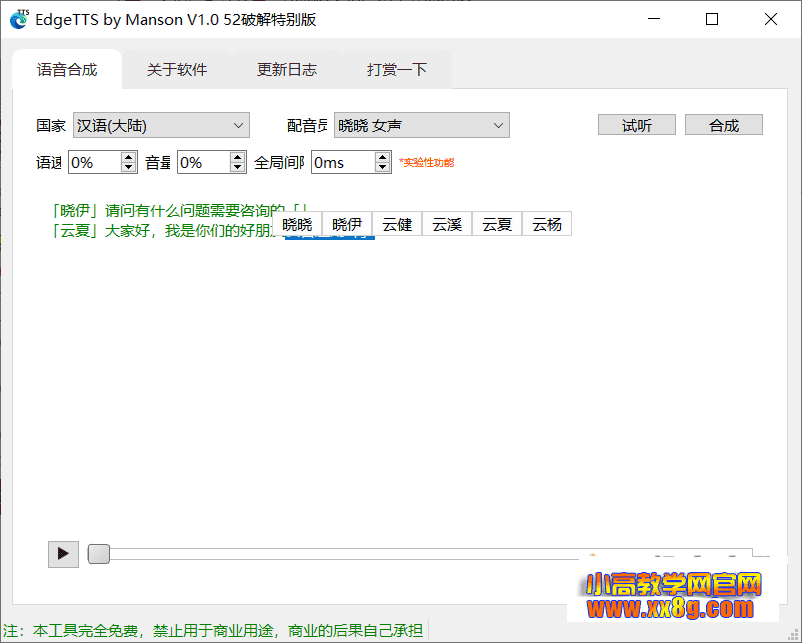This screenshot has height=643, width=802.
Task: Increase volume with up arrow
Action: click(238, 157)
